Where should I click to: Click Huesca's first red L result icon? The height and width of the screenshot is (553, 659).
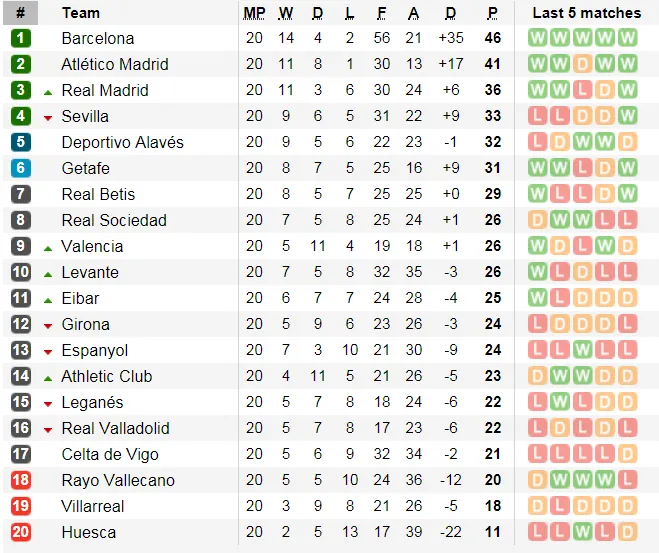tap(537, 532)
